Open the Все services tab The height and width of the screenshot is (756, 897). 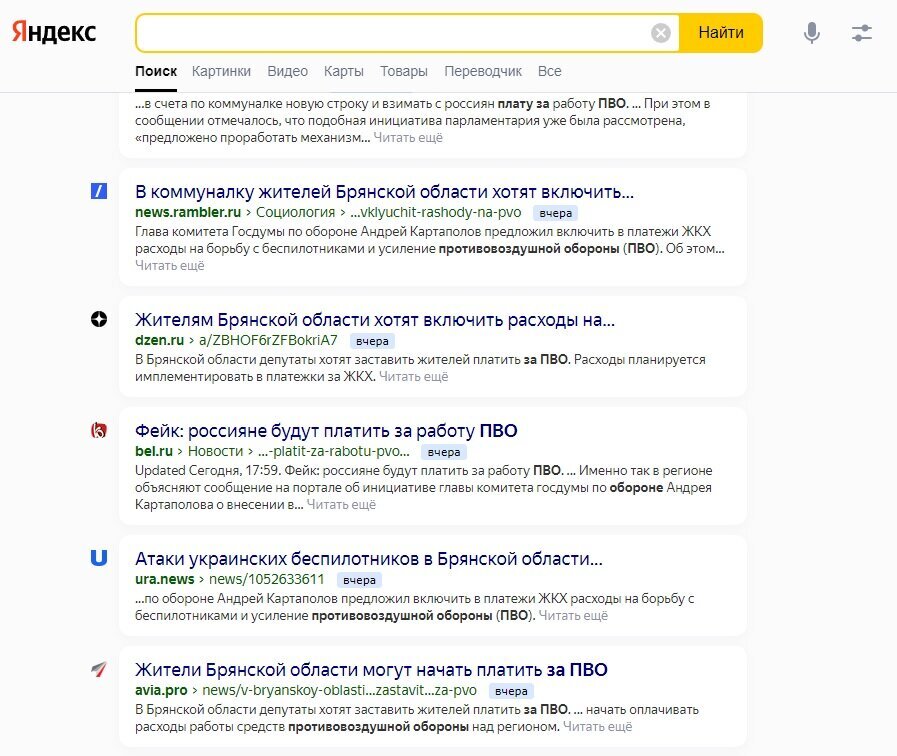click(x=549, y=71)
